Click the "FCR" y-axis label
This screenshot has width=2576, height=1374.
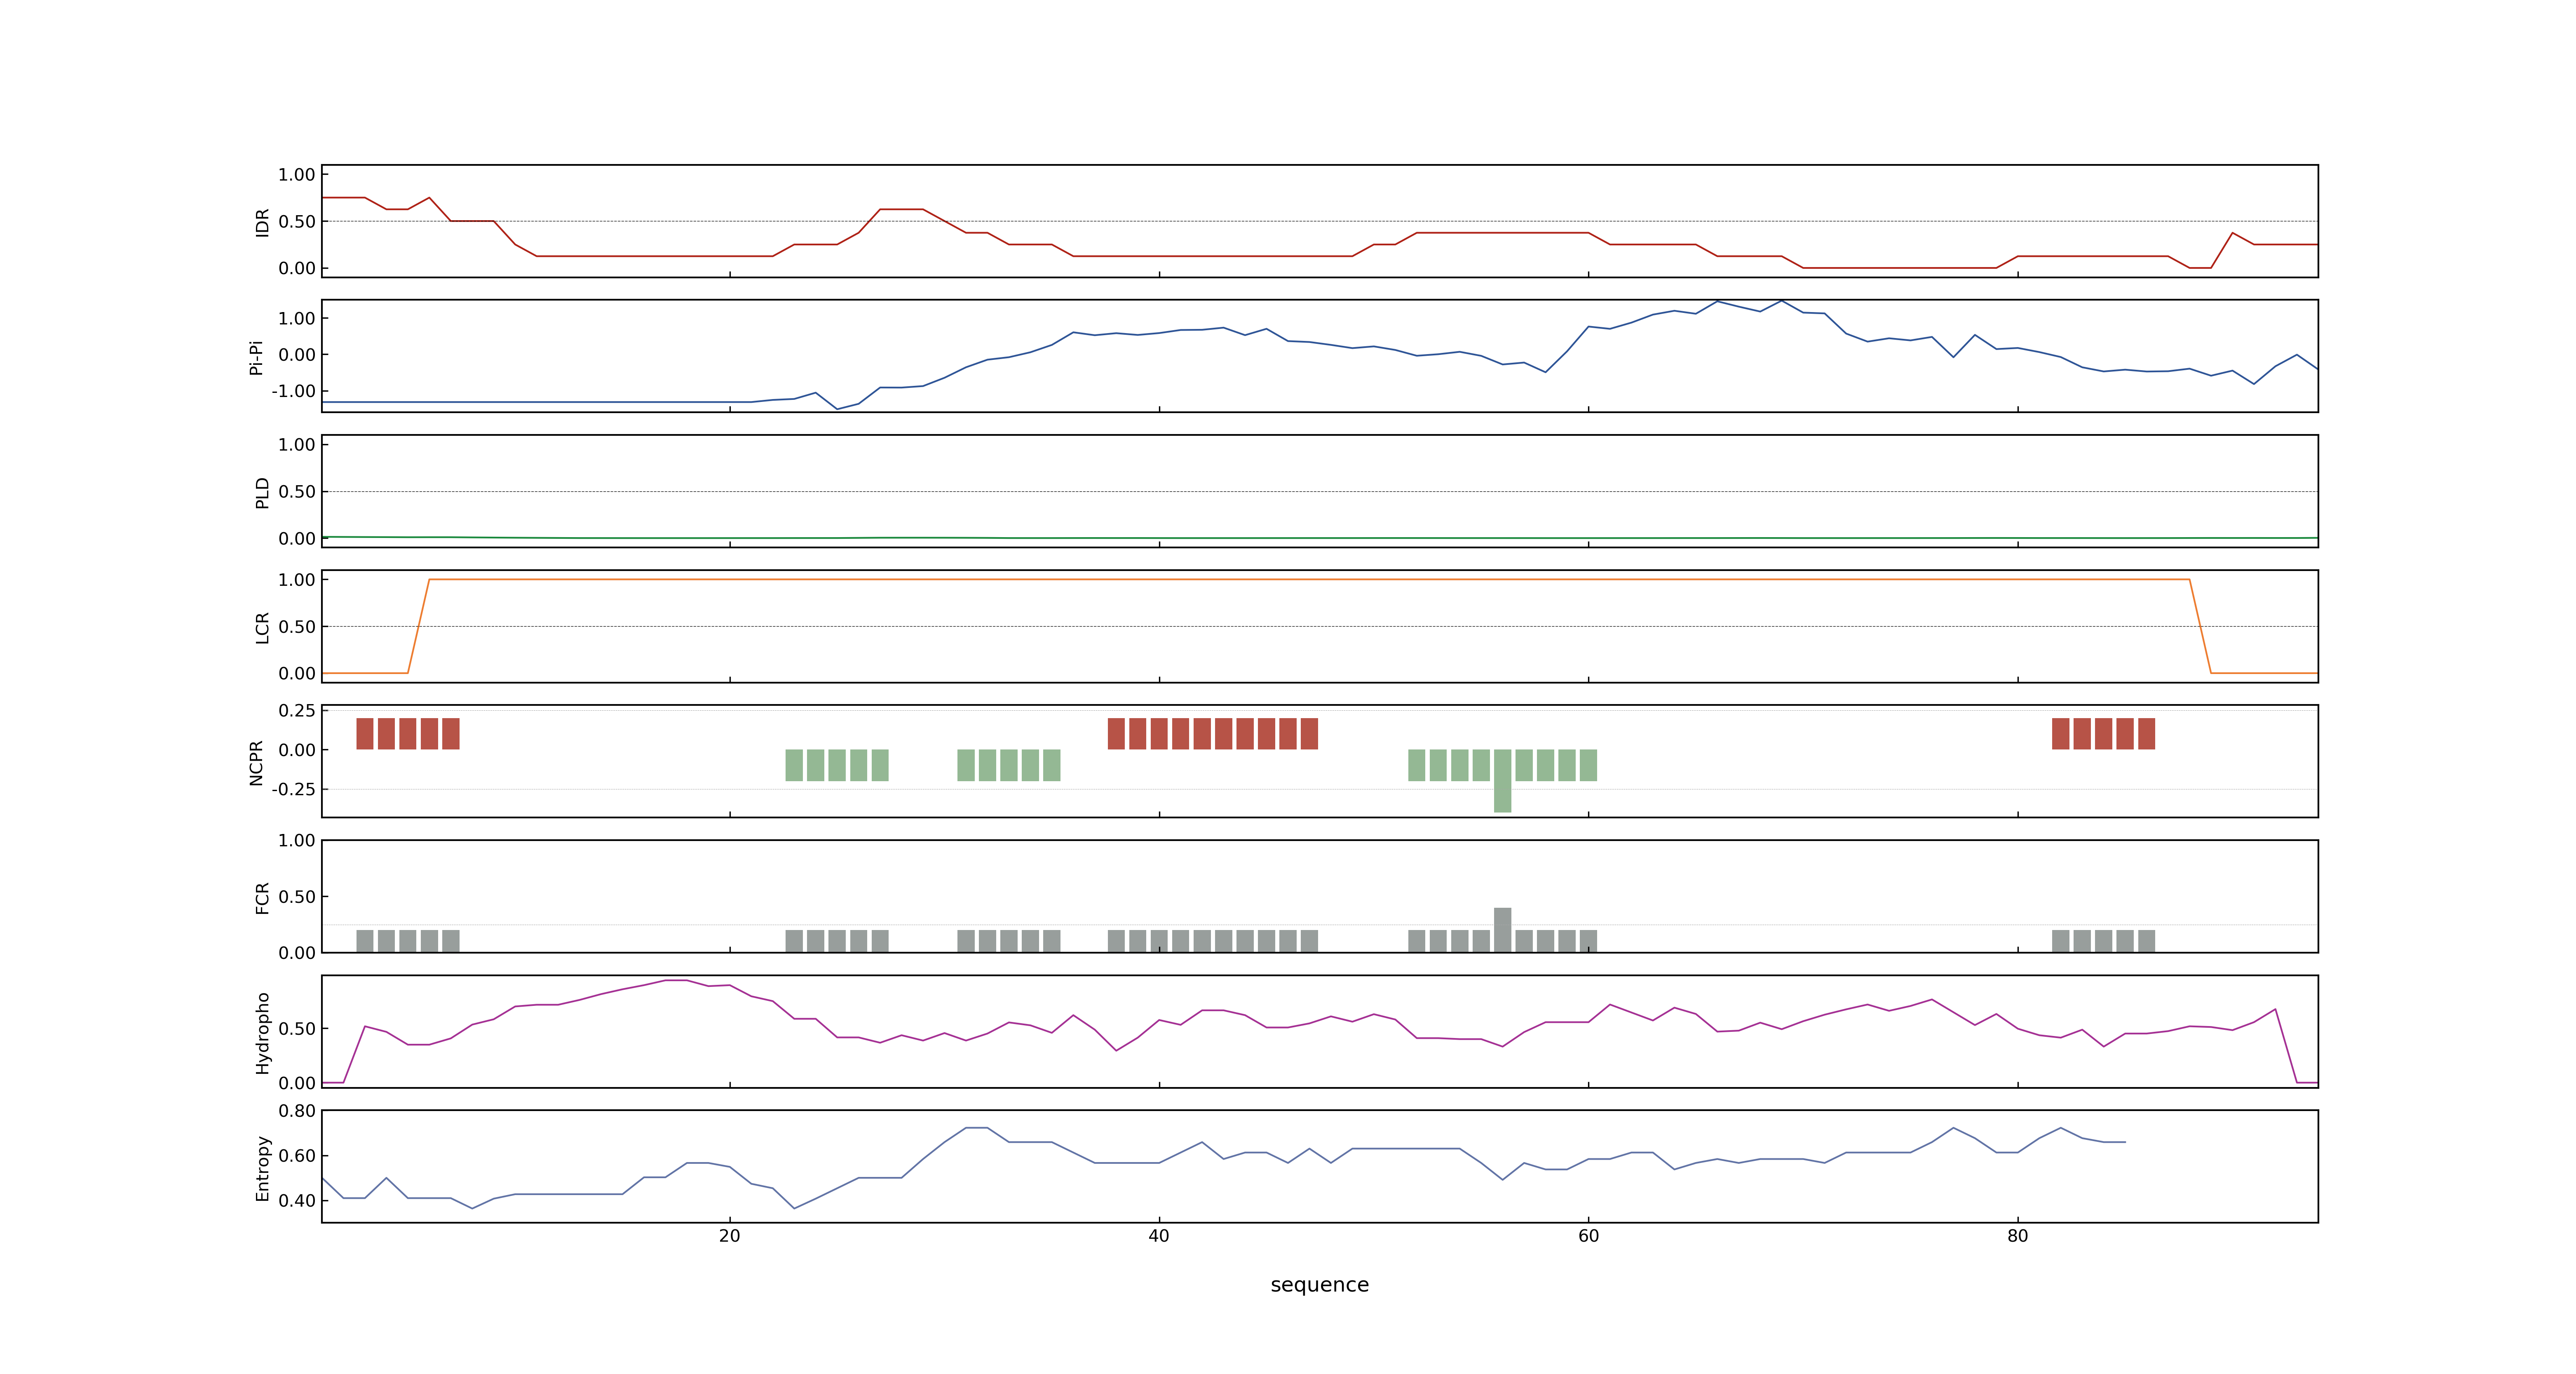tap(262, 898)
